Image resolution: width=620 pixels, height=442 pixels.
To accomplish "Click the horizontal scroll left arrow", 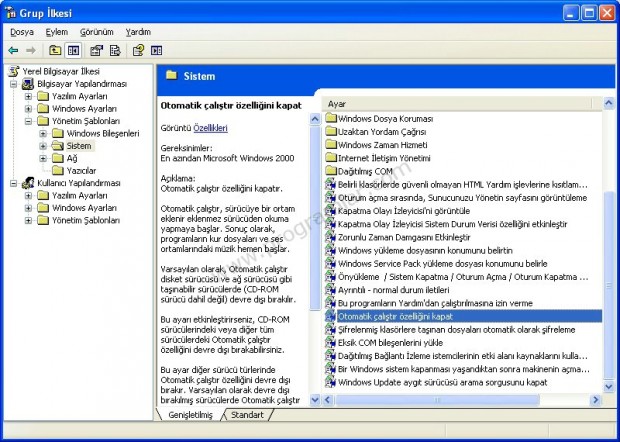I will (x=327, y=400).
